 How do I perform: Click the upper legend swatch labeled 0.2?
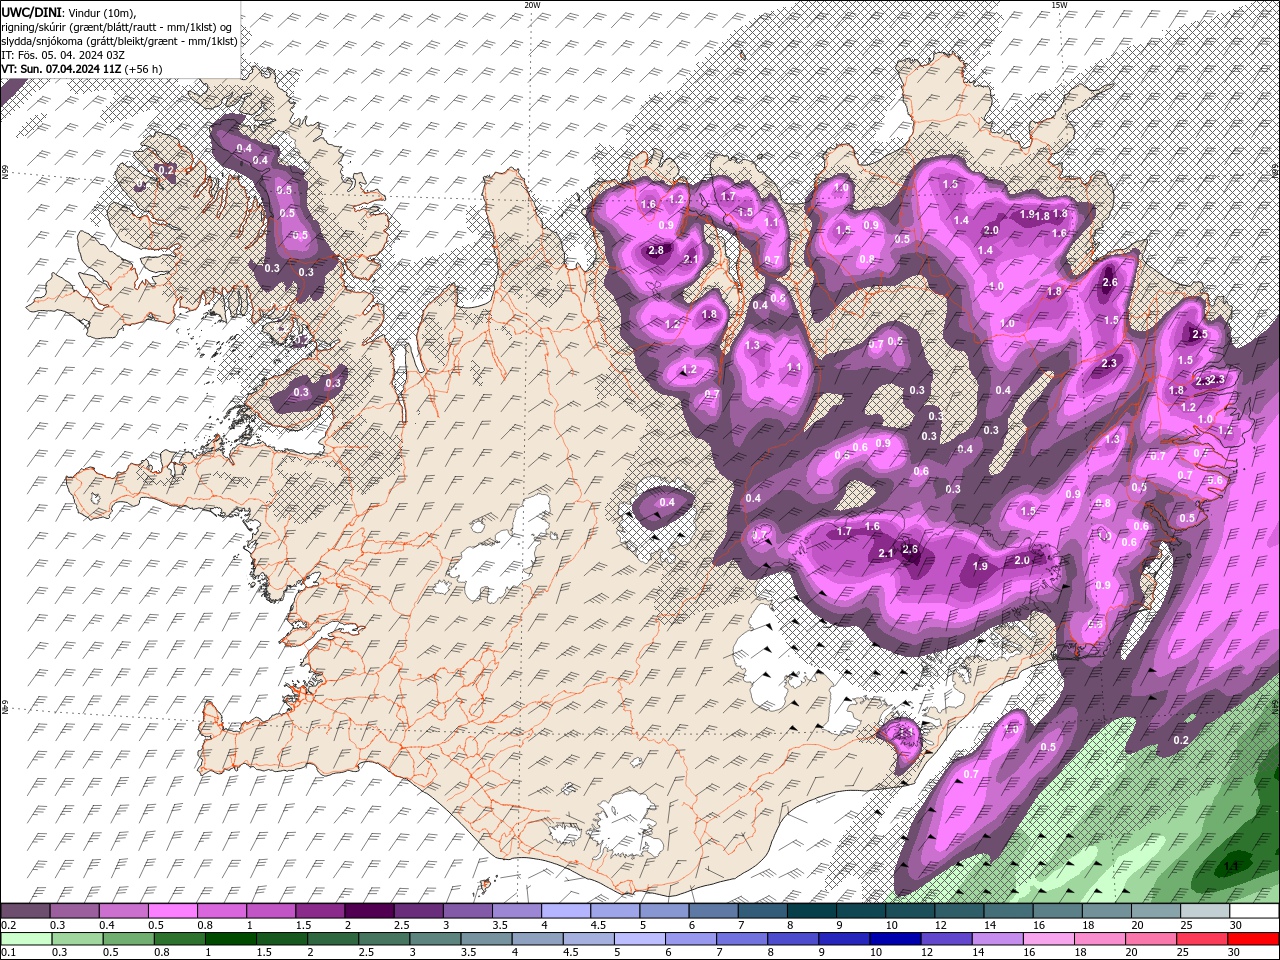25,911
